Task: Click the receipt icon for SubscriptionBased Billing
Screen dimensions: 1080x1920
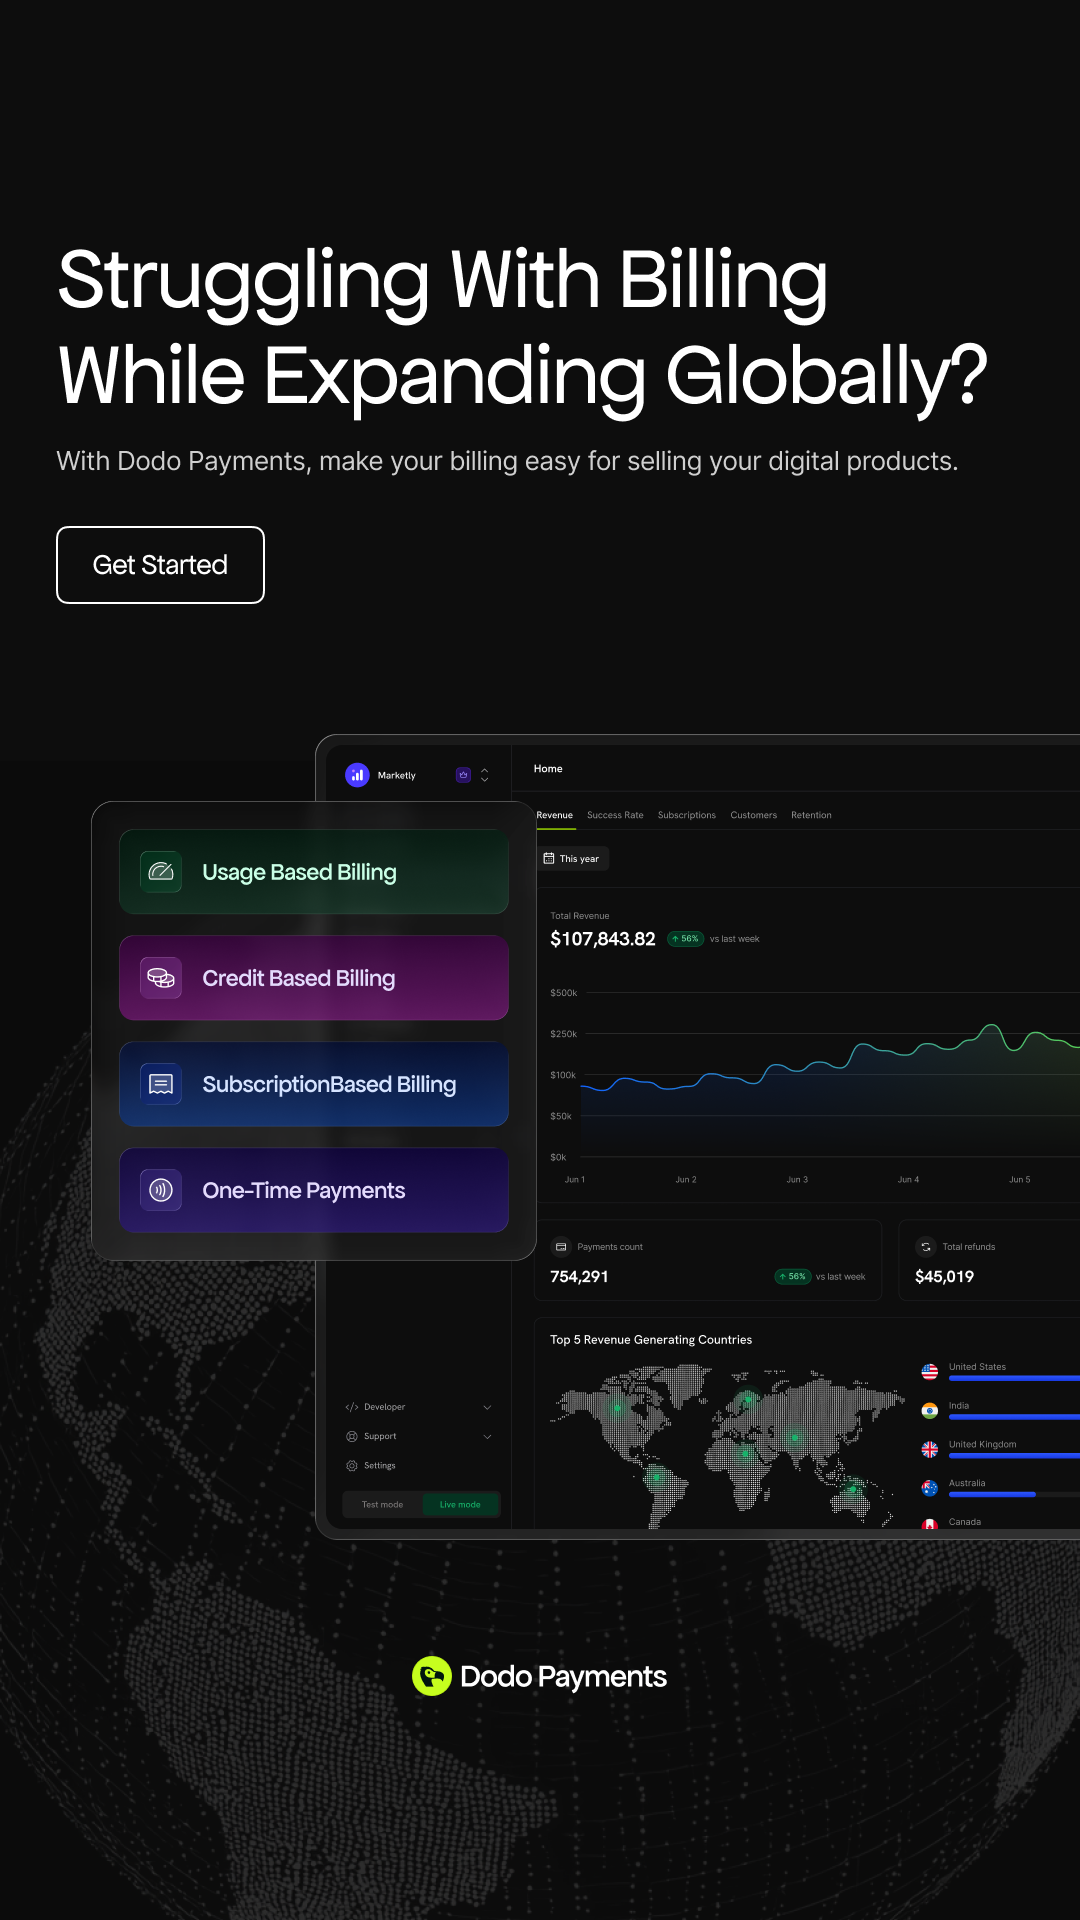Action: 161,1084
